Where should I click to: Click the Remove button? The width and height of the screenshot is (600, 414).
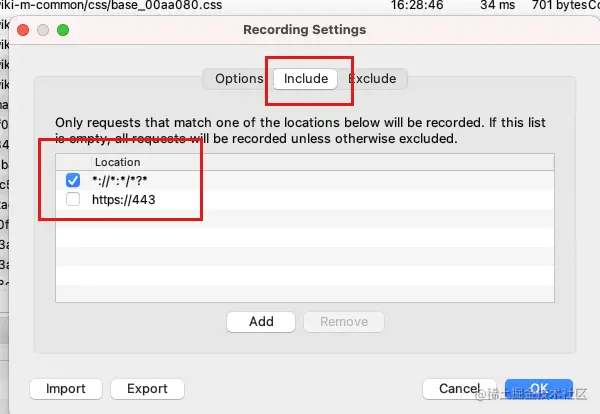pos(344,322)
